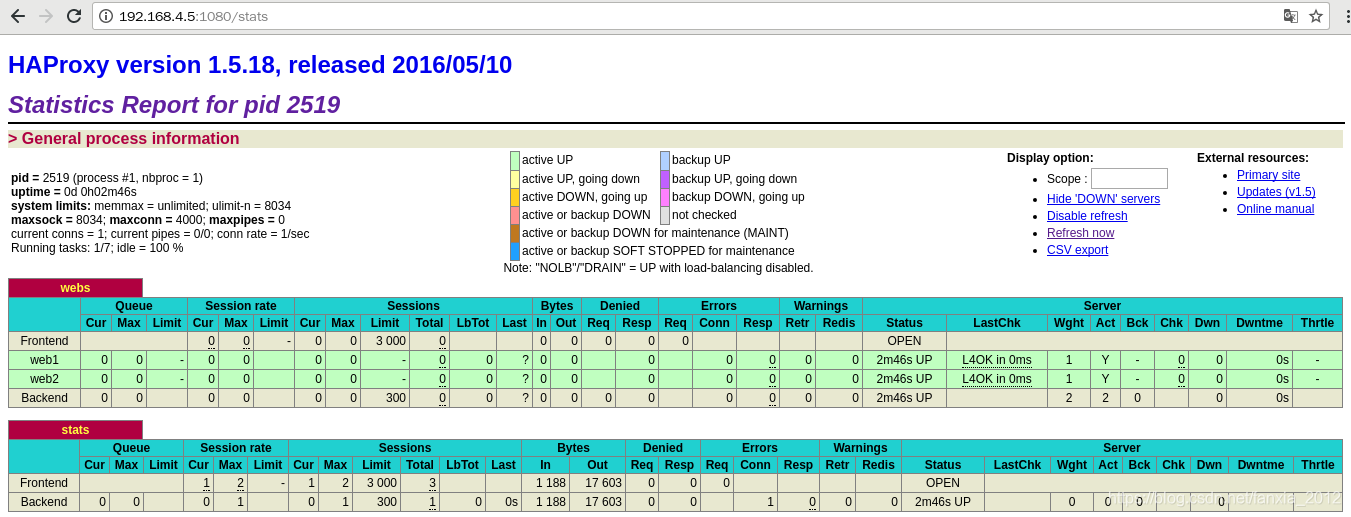Click LbTot column header in webs table
Screen dimensions: 1351x517
click(x=474, y=323)
